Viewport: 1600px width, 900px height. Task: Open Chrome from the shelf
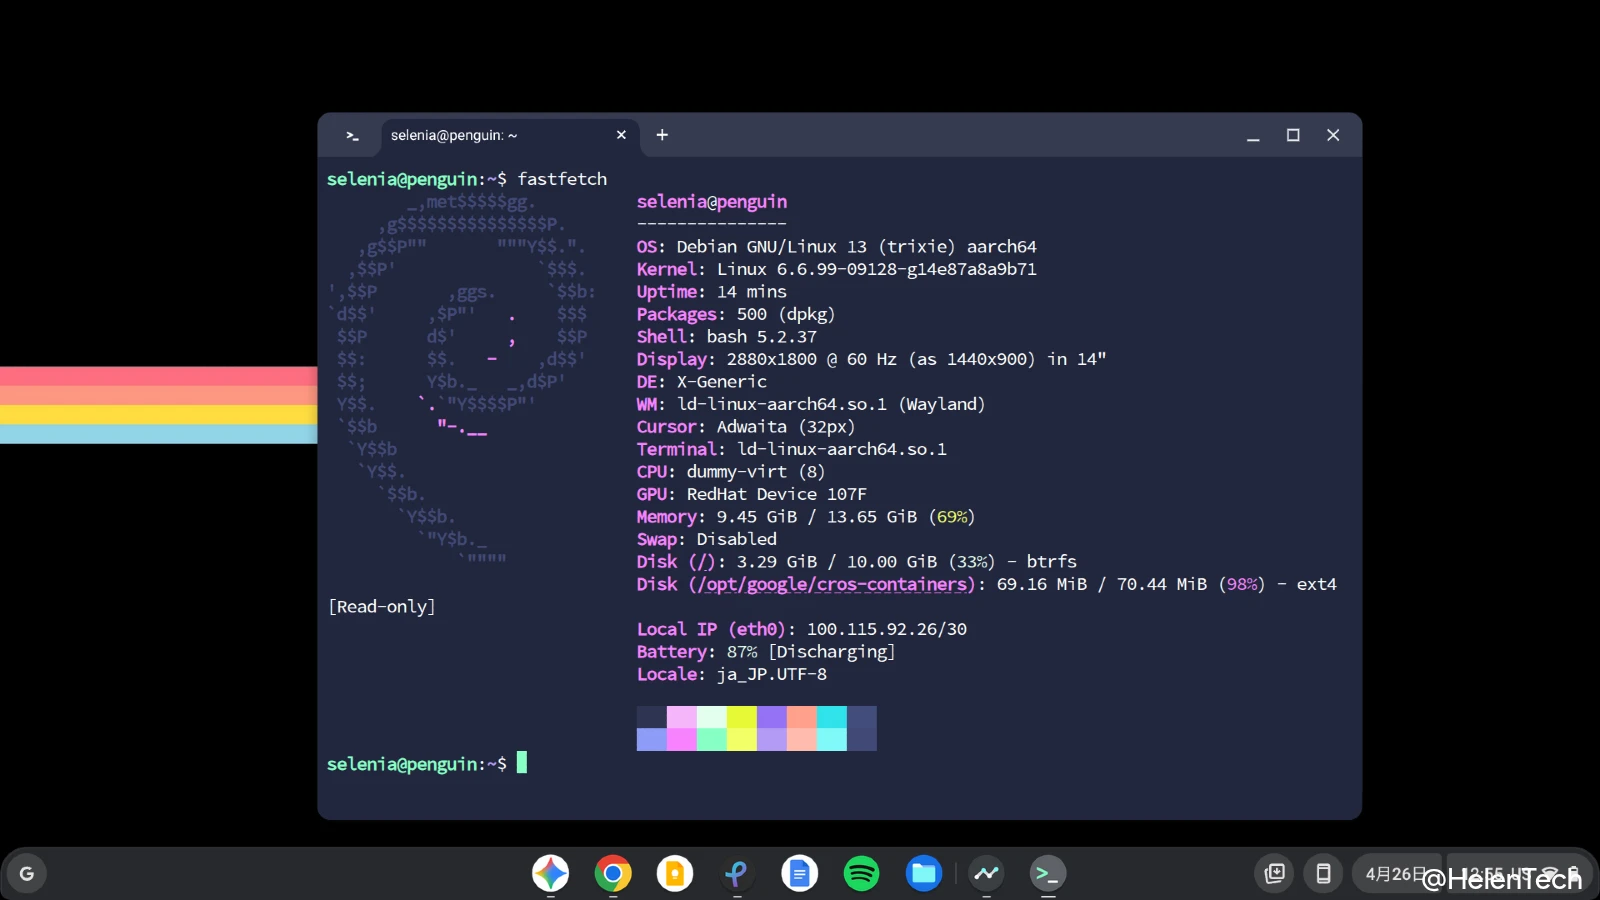(x=613, y=873)
